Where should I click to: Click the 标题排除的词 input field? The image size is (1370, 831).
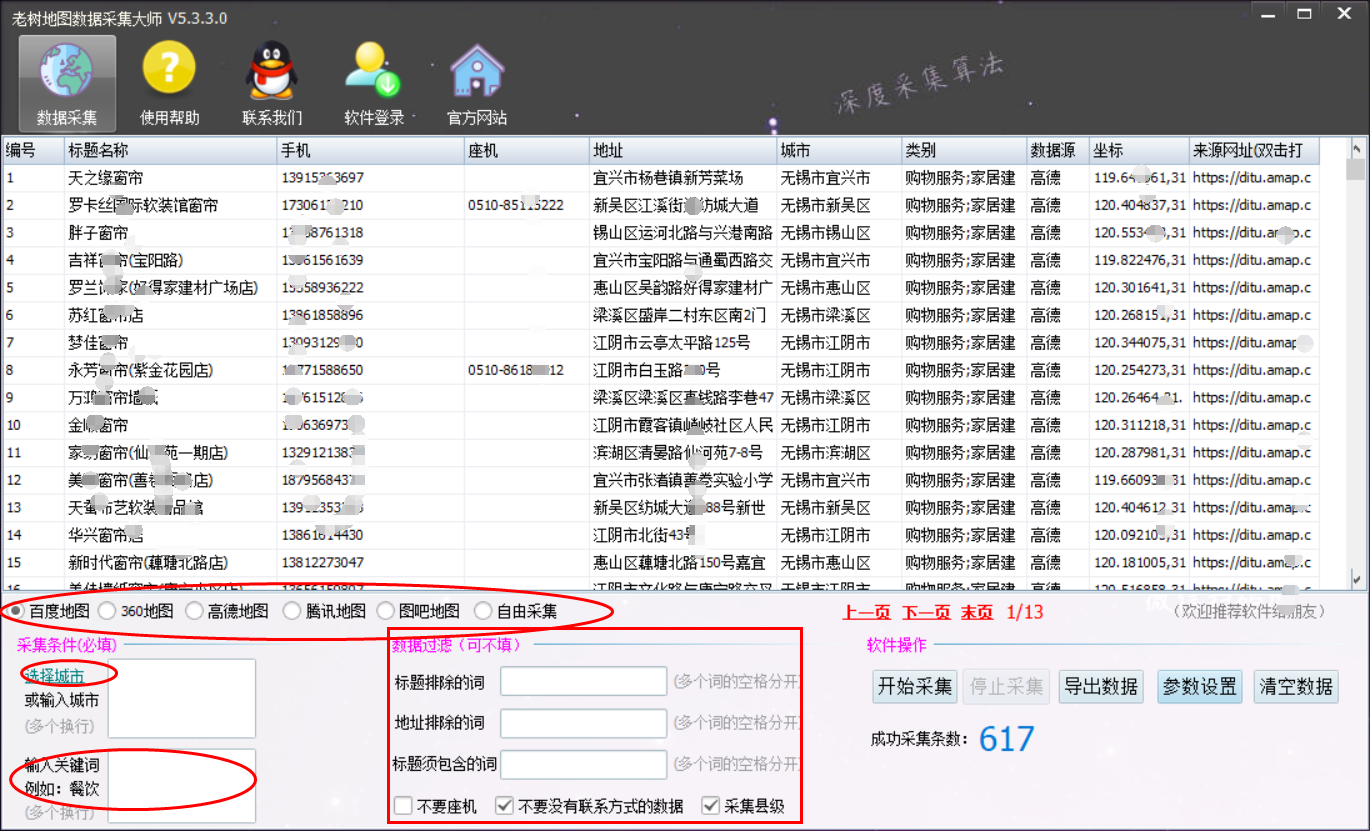(x=583, y=681)
